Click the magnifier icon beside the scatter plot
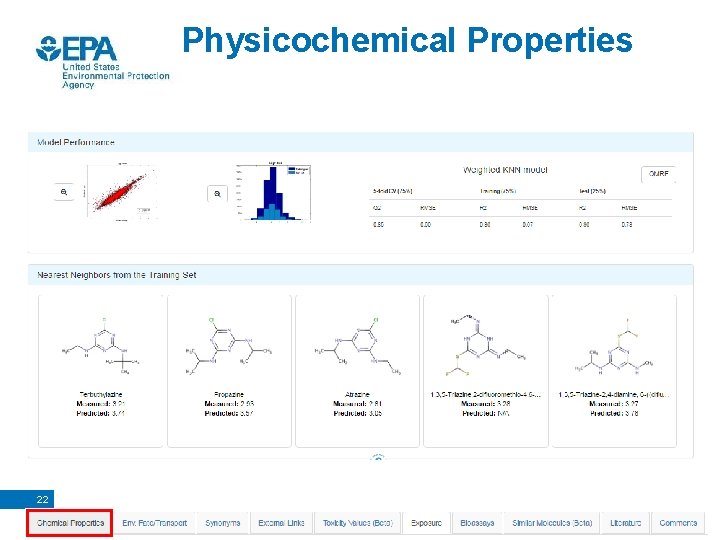Viewport: 720px width, 540px height. (64, 192)
